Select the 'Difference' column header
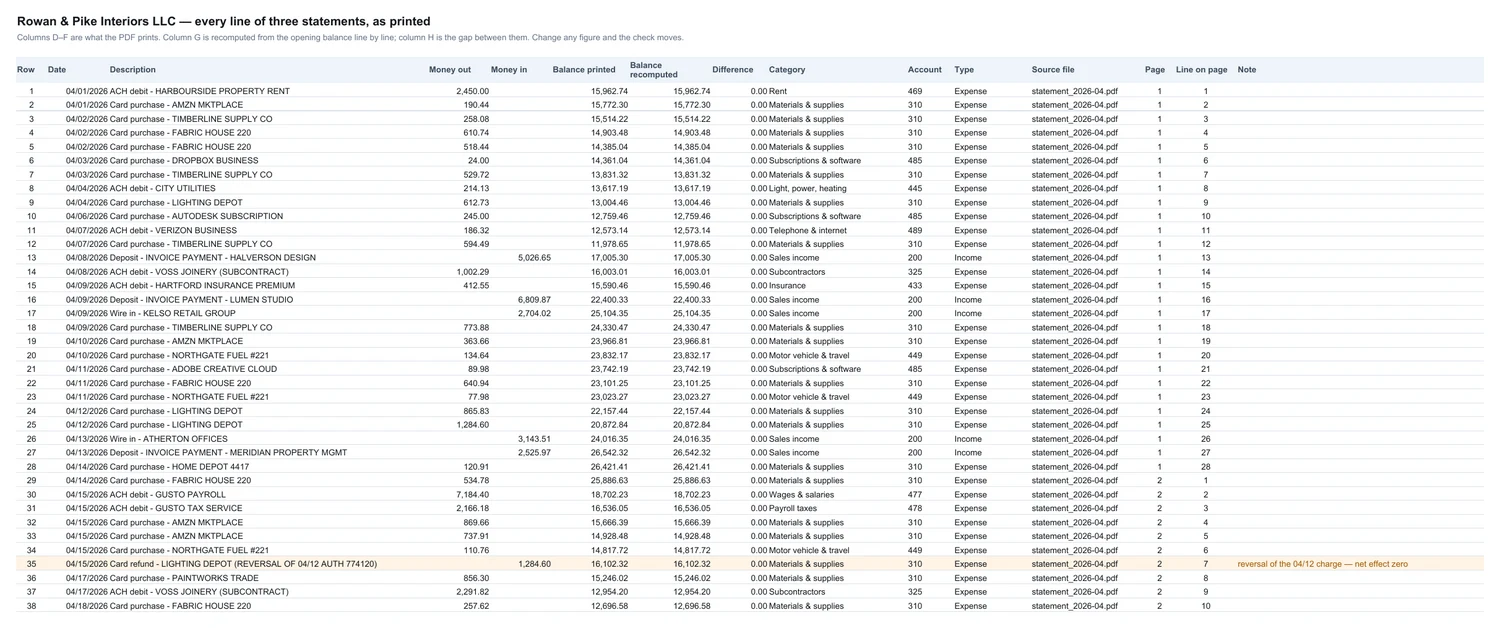The height and width of the screenshot is (628, 1500). pos(733,70)
